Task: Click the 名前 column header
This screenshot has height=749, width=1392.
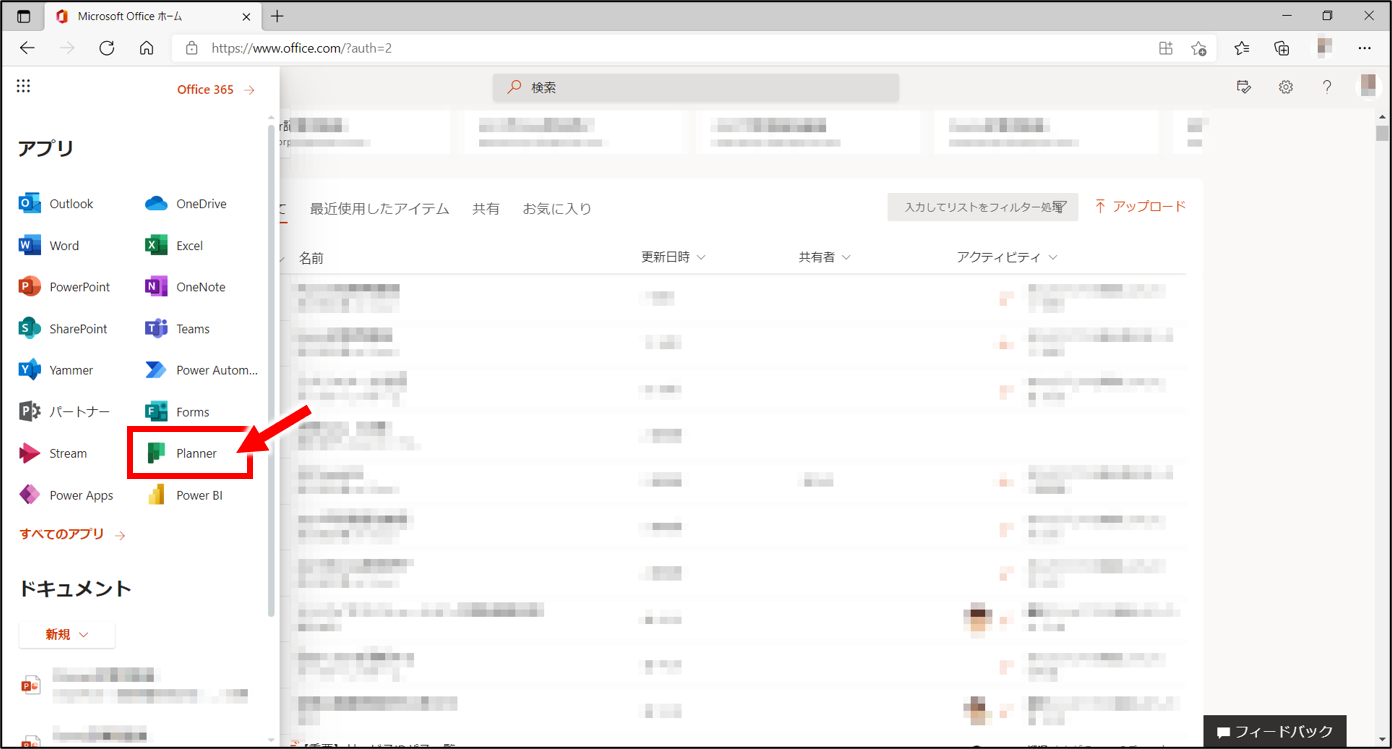Action: click(x=311, y=258)
